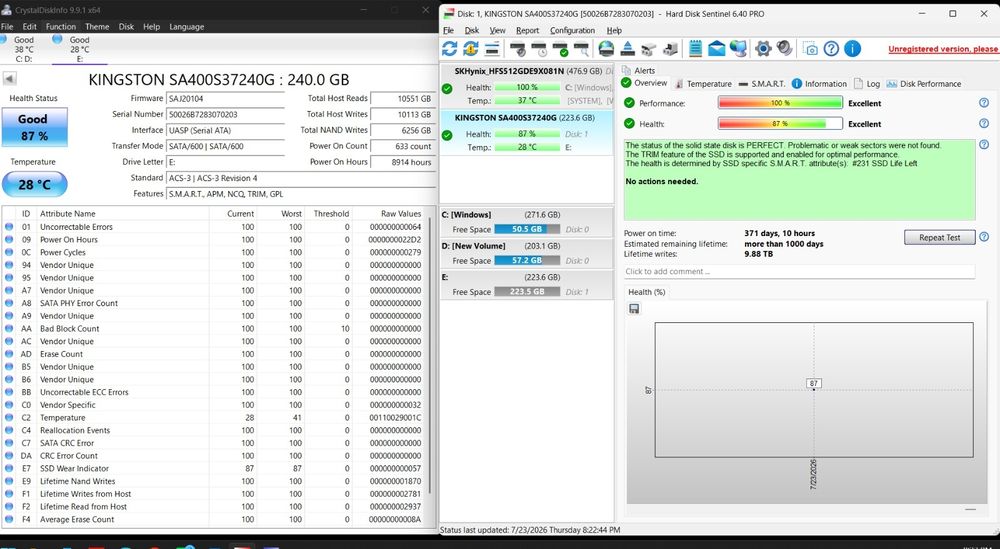Click the question mark help icon in toolbar
Viewport: 1000px width, 549px height.
[831, 48]
